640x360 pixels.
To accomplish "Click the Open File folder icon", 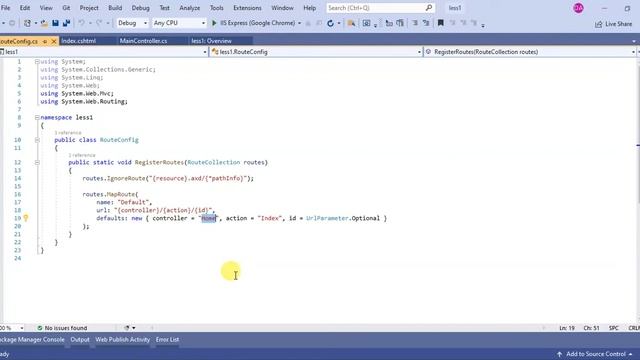I will tap(44, 23).
